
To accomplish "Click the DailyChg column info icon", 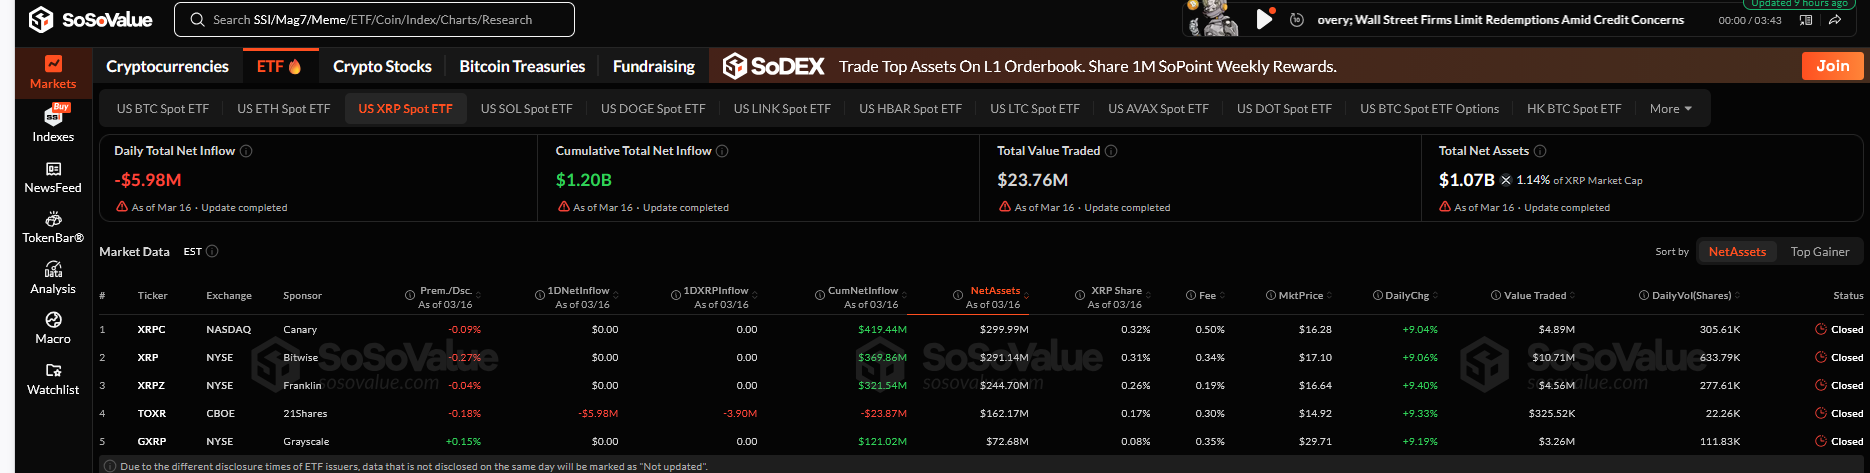I will pos(1378,296).
